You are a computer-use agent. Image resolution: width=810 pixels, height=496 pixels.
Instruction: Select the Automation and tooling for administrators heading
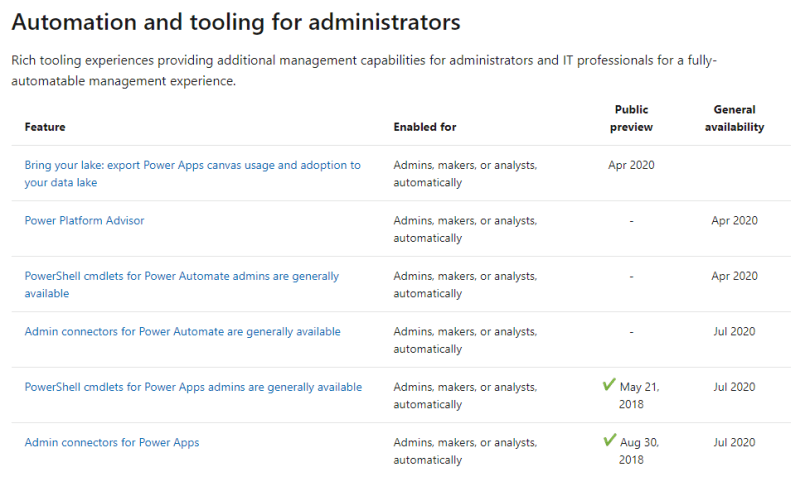coord(236,22)
